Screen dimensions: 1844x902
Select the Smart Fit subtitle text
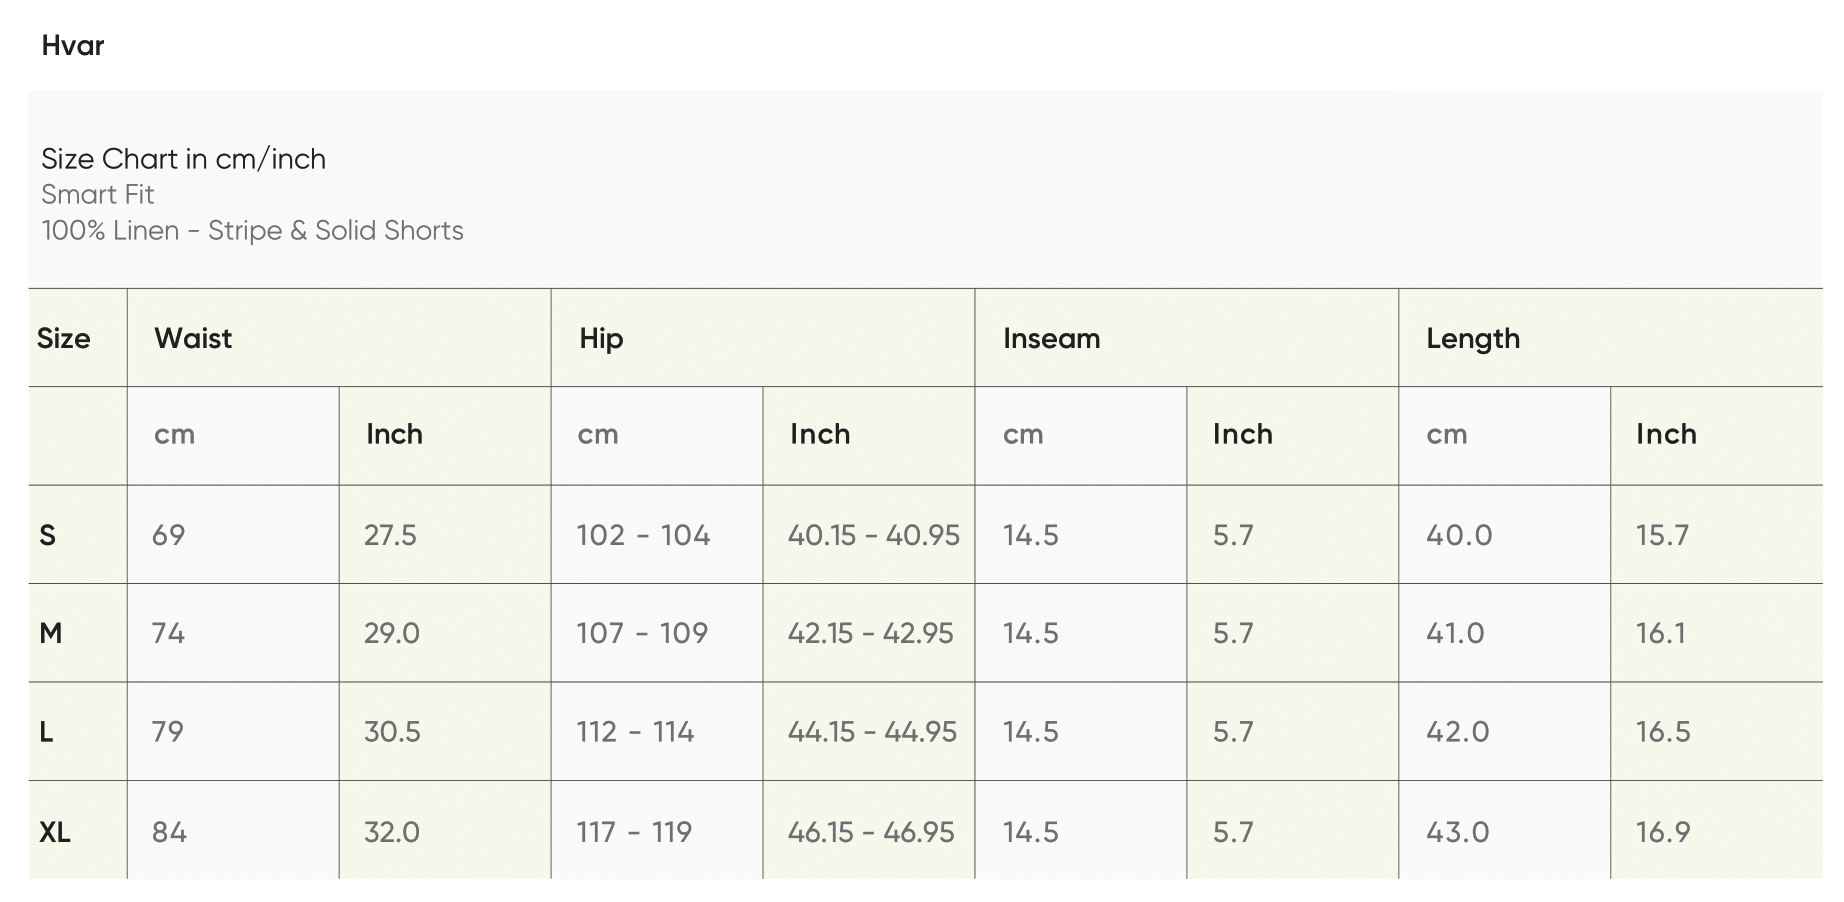pyautogui.click(x=98, y=195)
